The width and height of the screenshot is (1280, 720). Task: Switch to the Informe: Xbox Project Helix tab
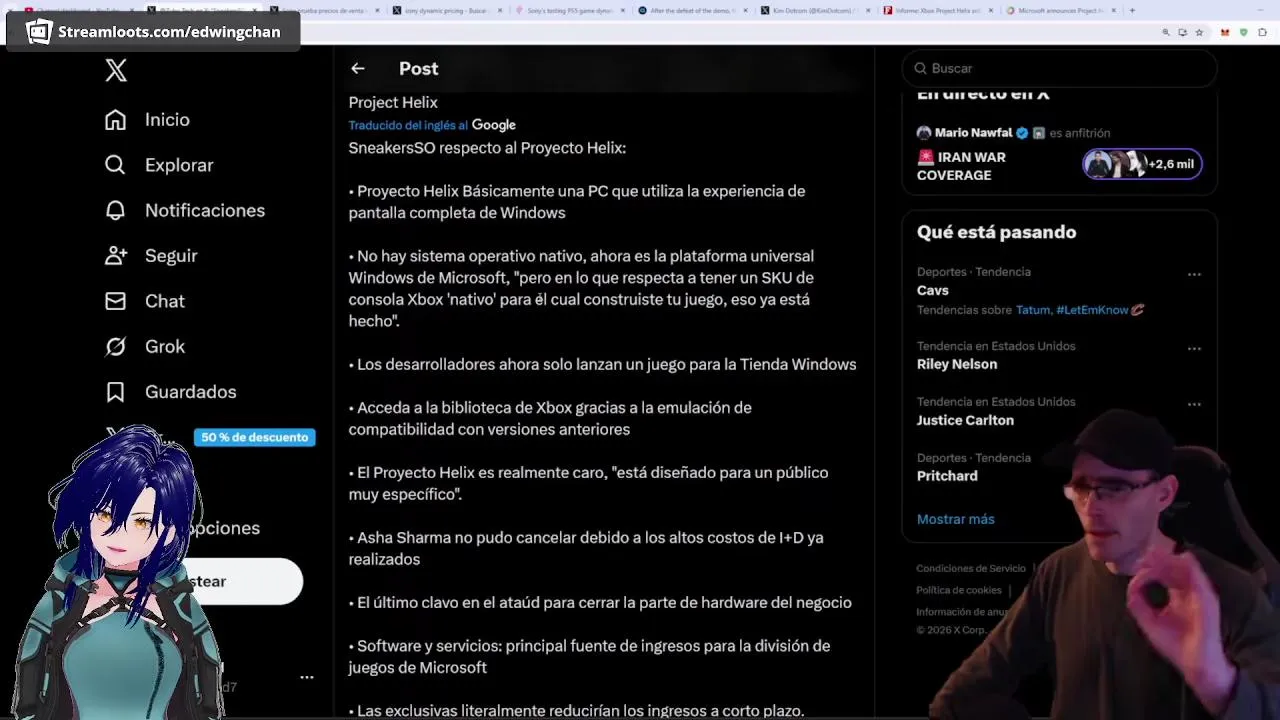(938, 10)
